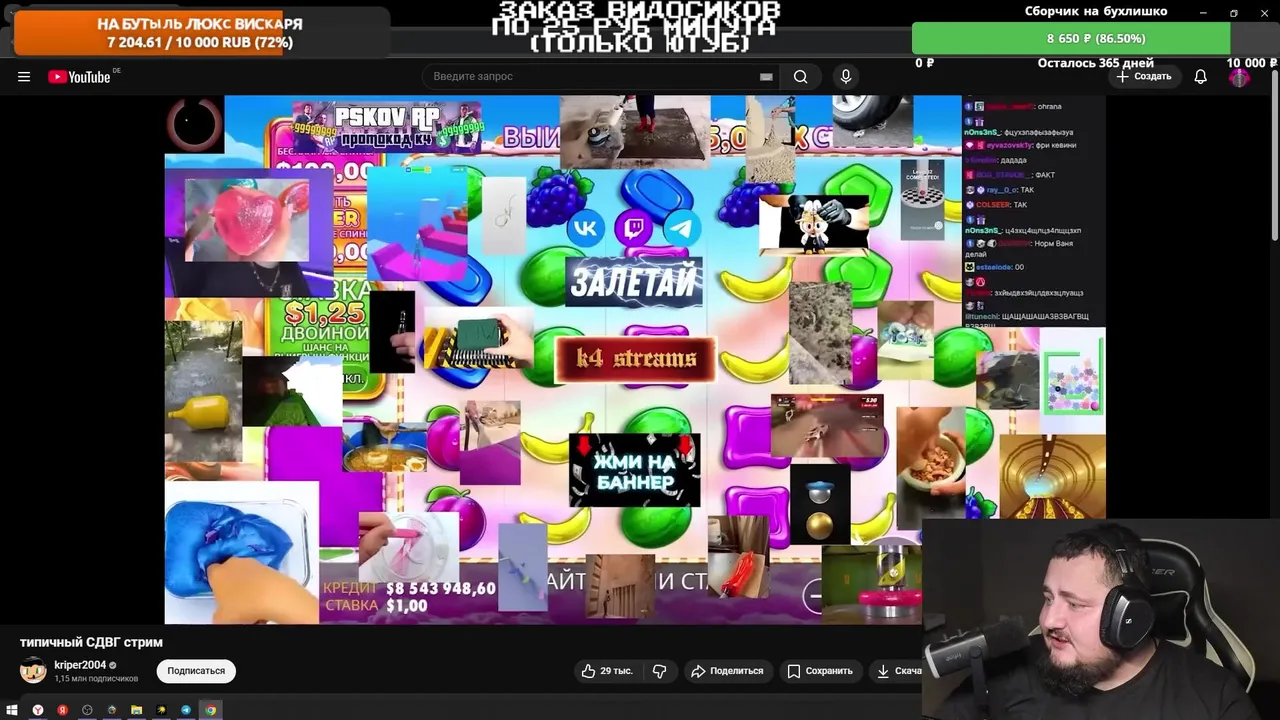Viewport: 1280px width, 720px height.
Task: Open File Explorer from the taskbar
Action: point(137,710)
